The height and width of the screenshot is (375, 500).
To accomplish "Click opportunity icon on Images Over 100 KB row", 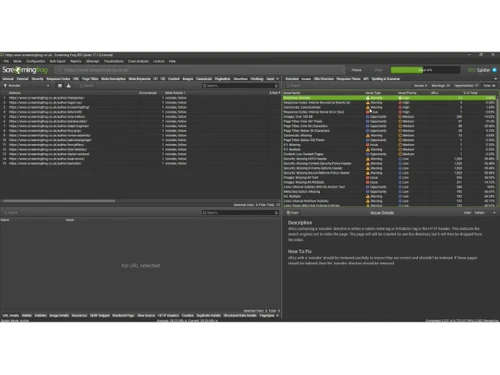I will 368,117.
